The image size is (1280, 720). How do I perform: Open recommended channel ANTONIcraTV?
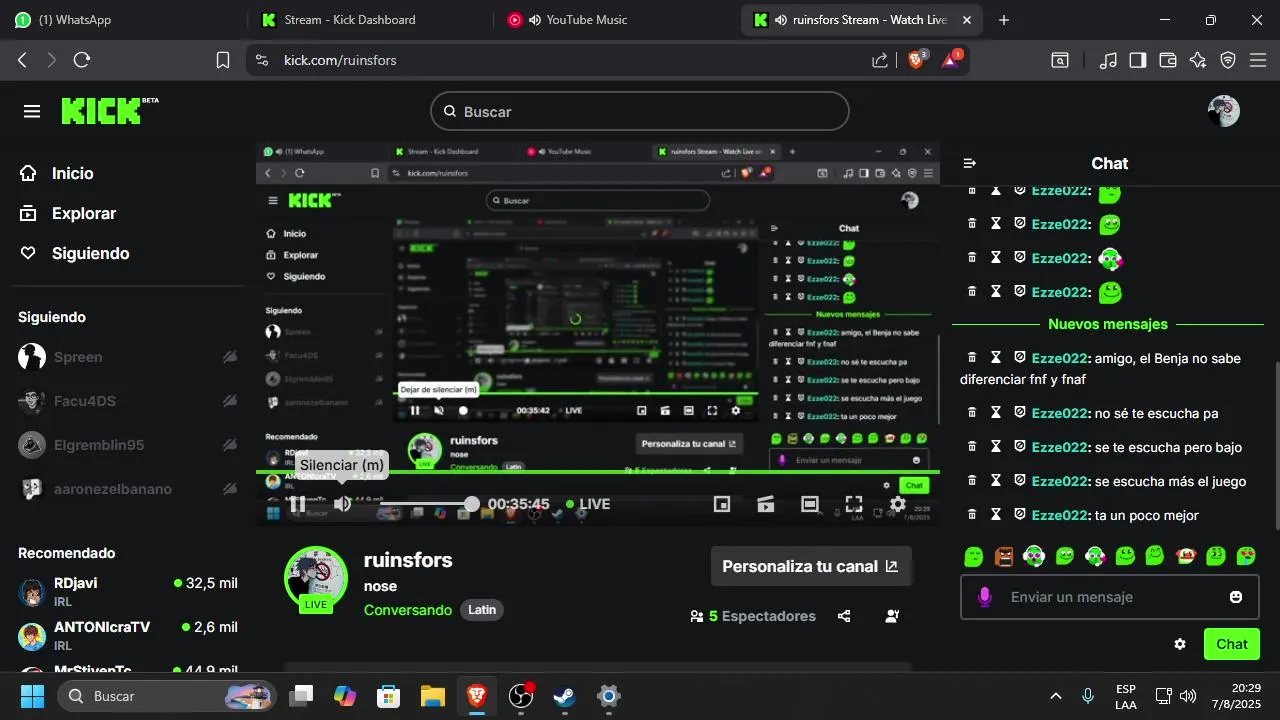coord(128,635)
